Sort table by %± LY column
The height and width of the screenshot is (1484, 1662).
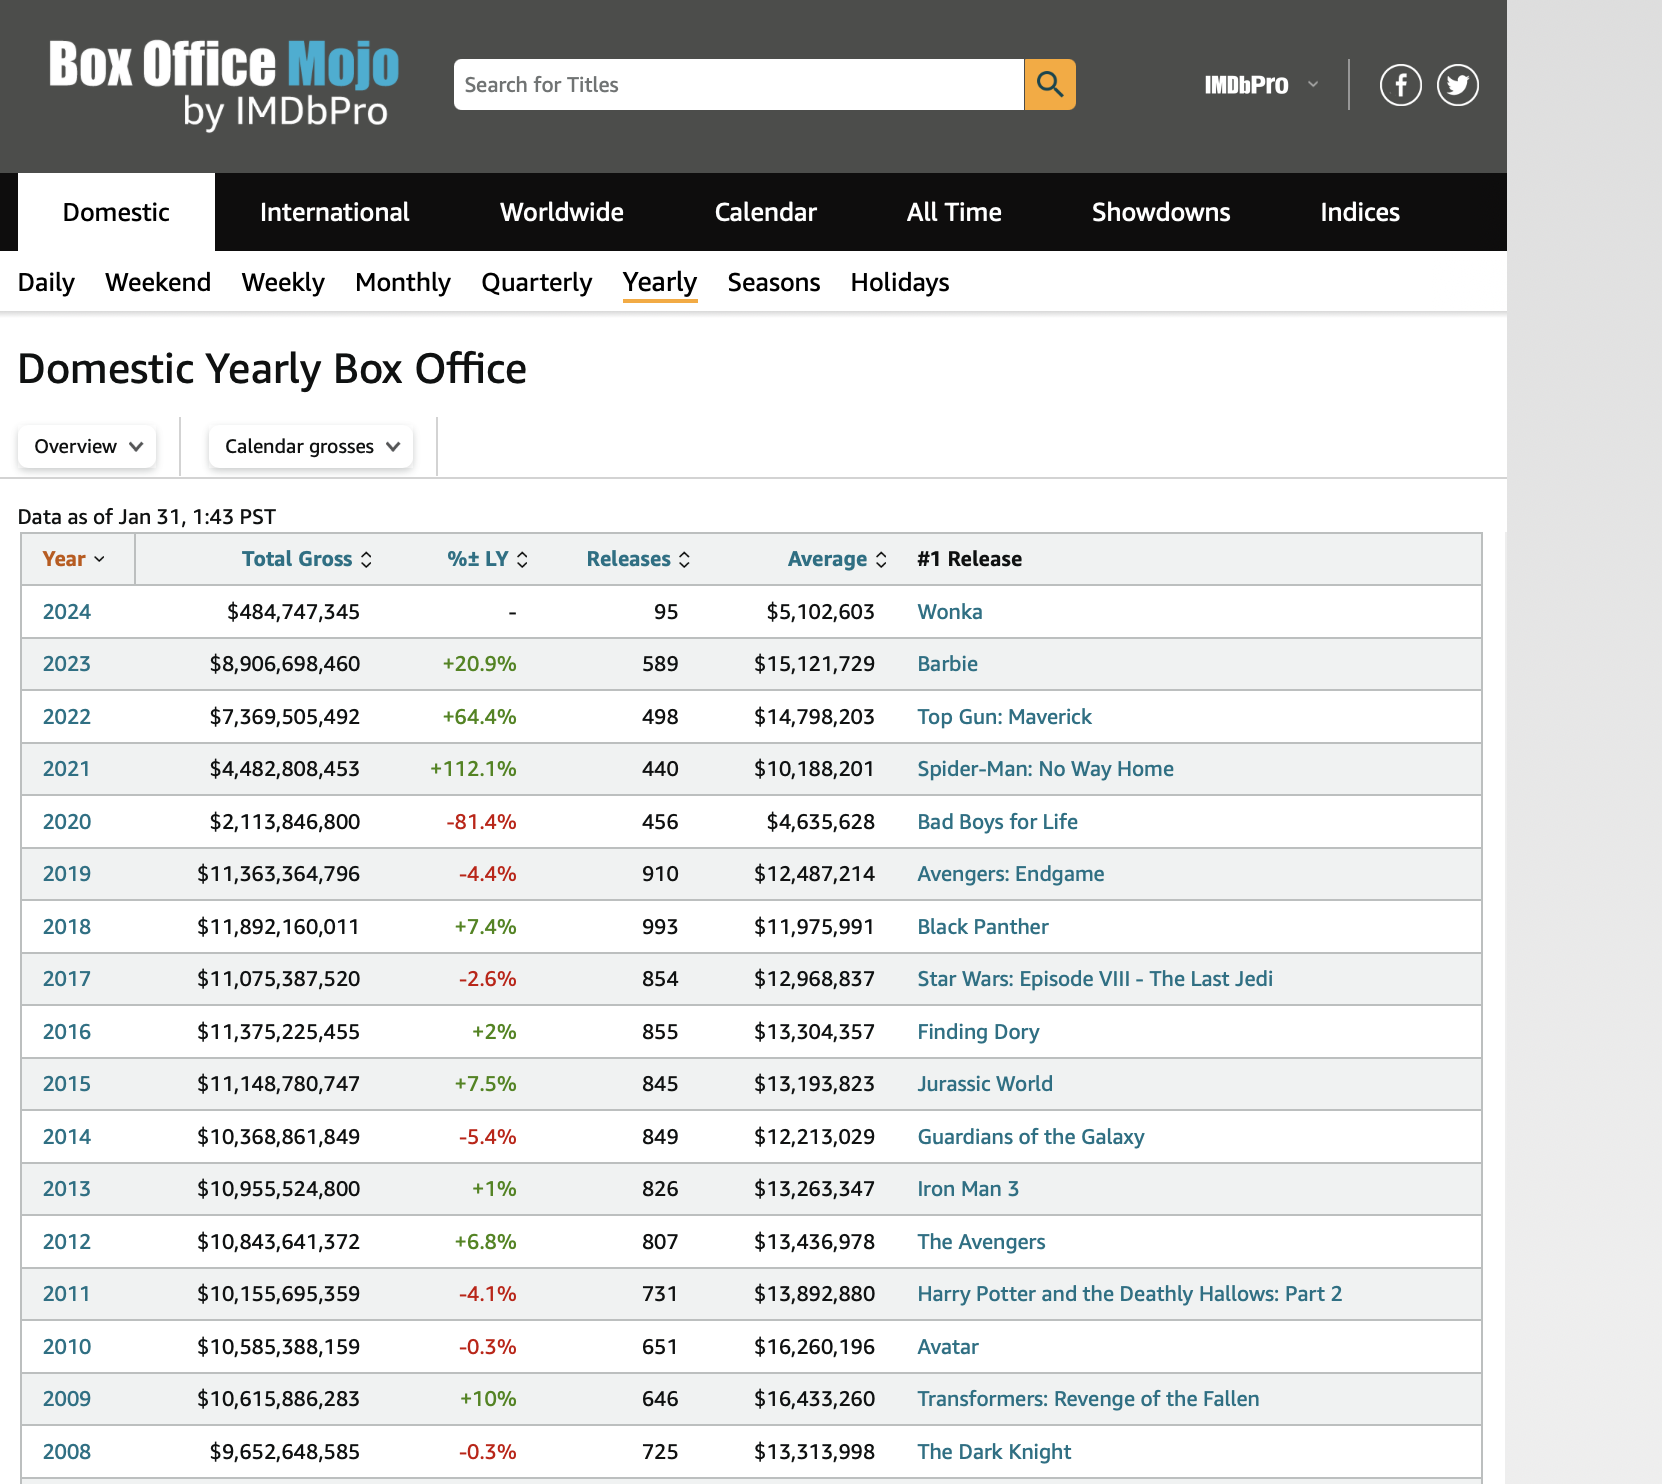point(487,559)
